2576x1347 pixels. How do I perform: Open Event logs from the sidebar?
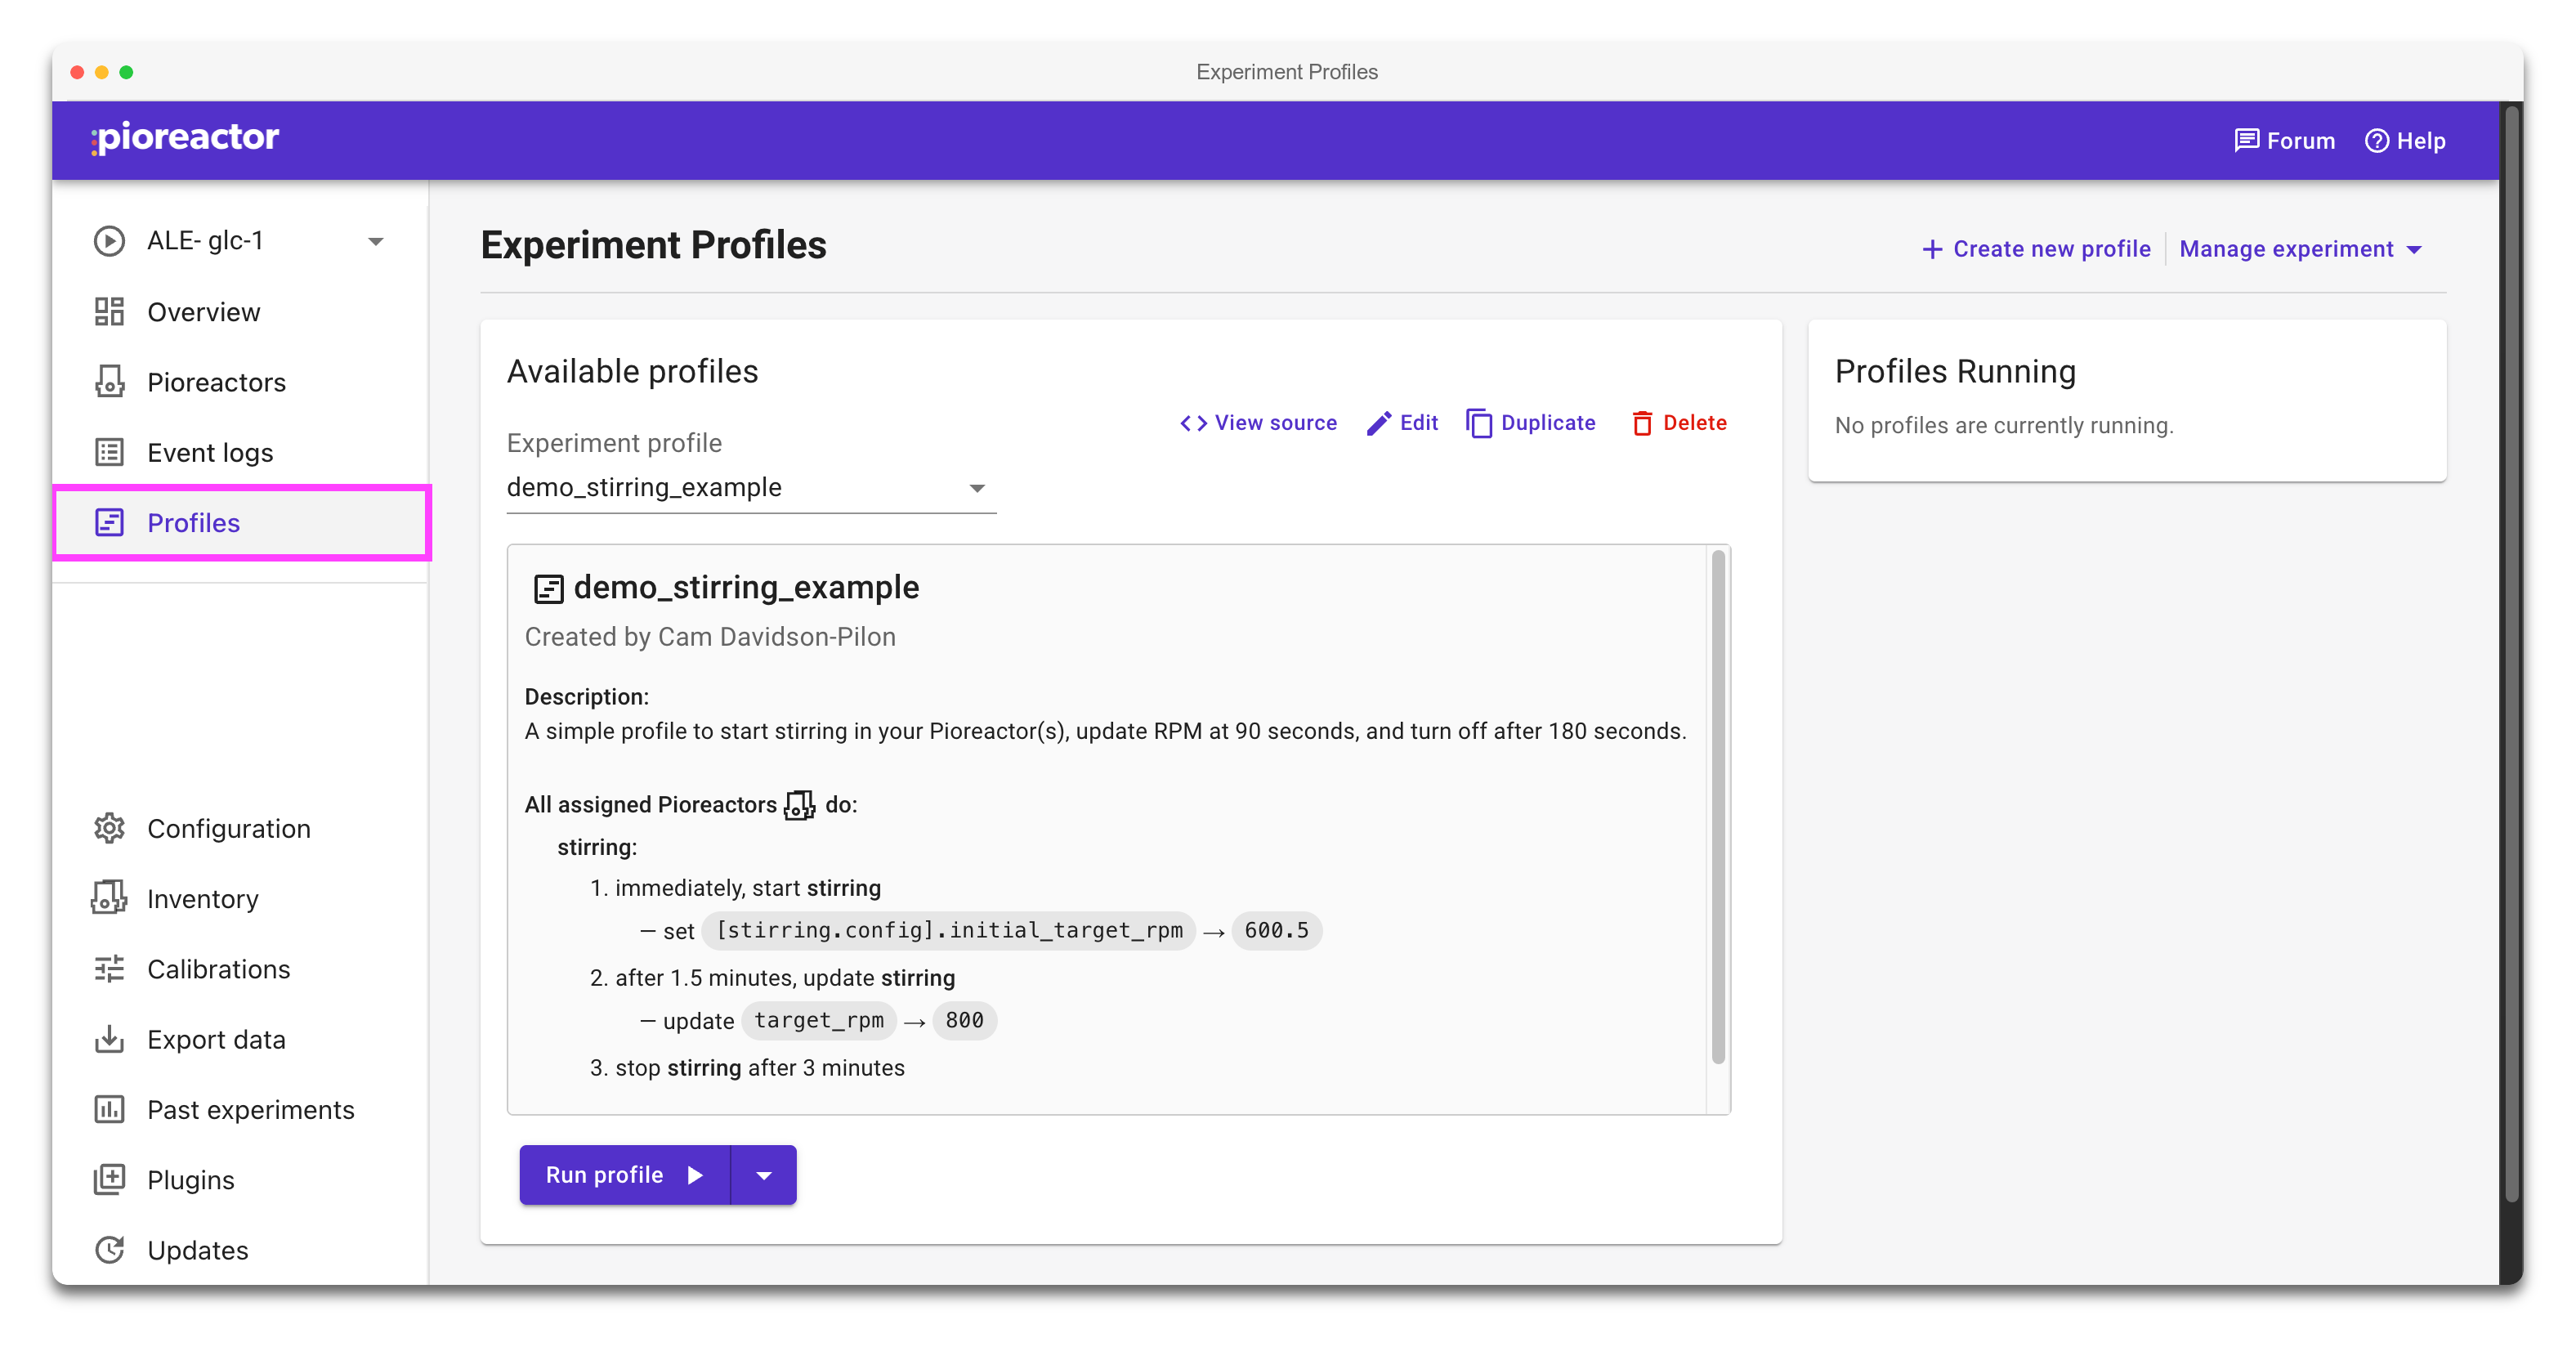pyautogui.click(x=209, y=453)
